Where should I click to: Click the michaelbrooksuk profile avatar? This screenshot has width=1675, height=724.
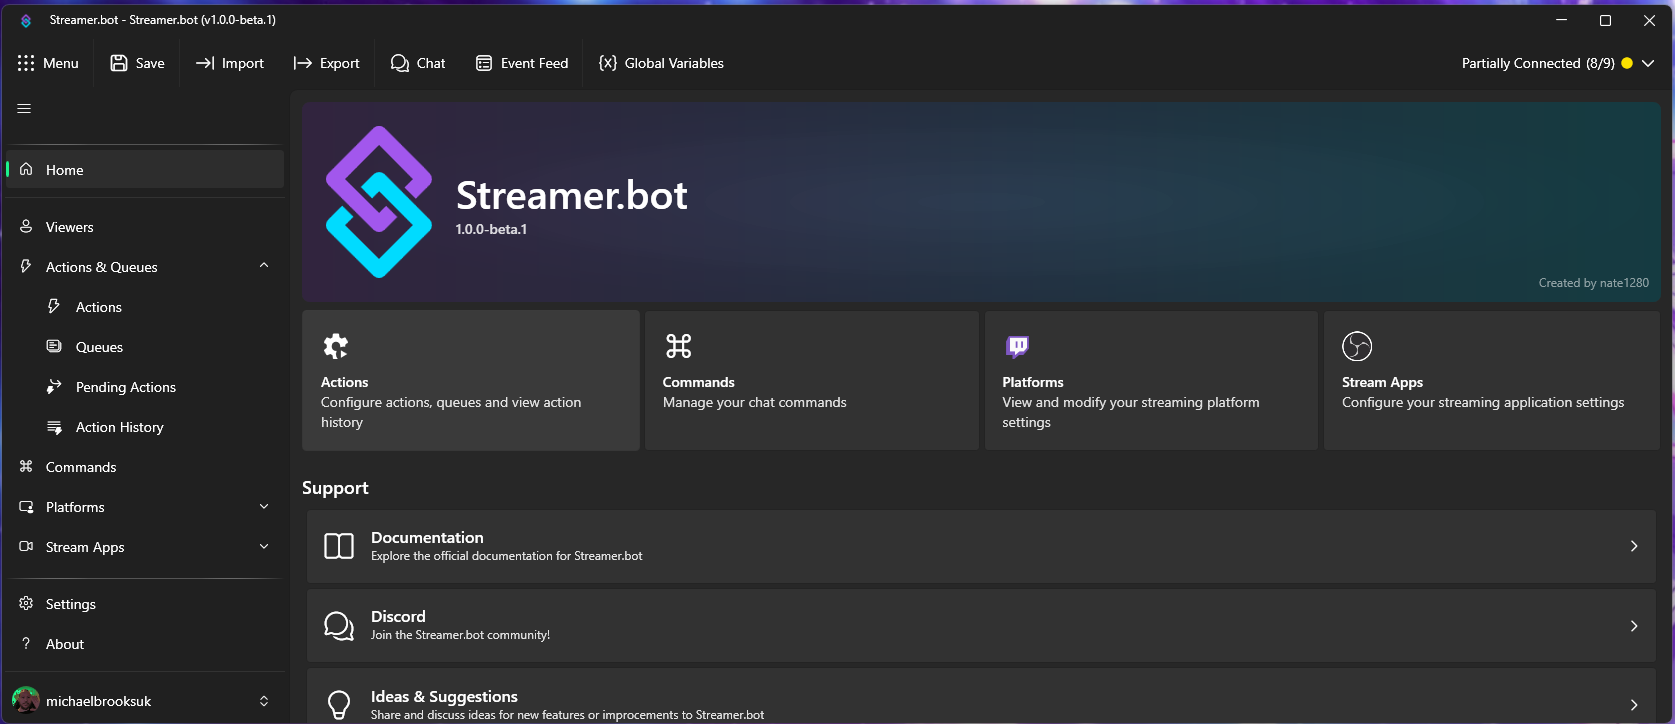[x=25, y=700]
